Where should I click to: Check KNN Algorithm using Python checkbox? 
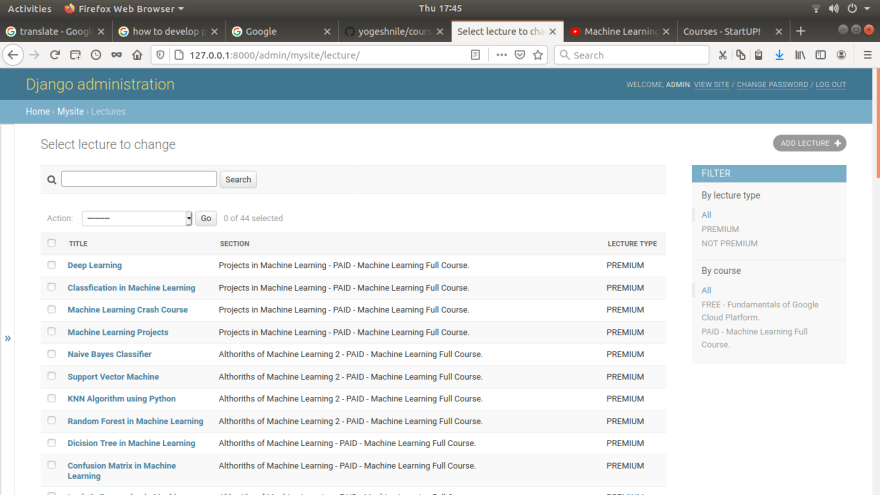click(x=52, y=398)
